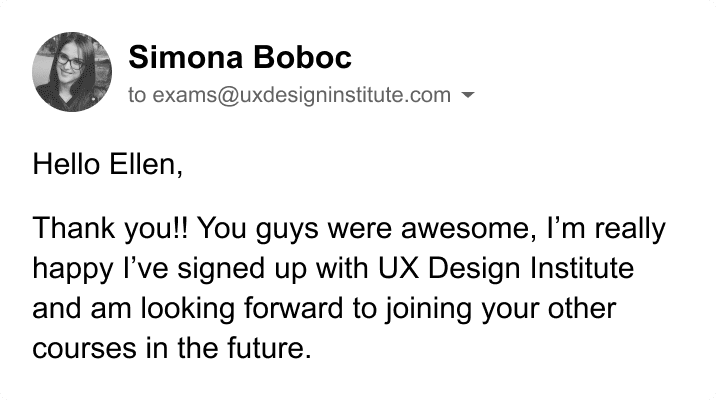
Task: Expand recipient details dropdown arrow
Action: [468, 96]
